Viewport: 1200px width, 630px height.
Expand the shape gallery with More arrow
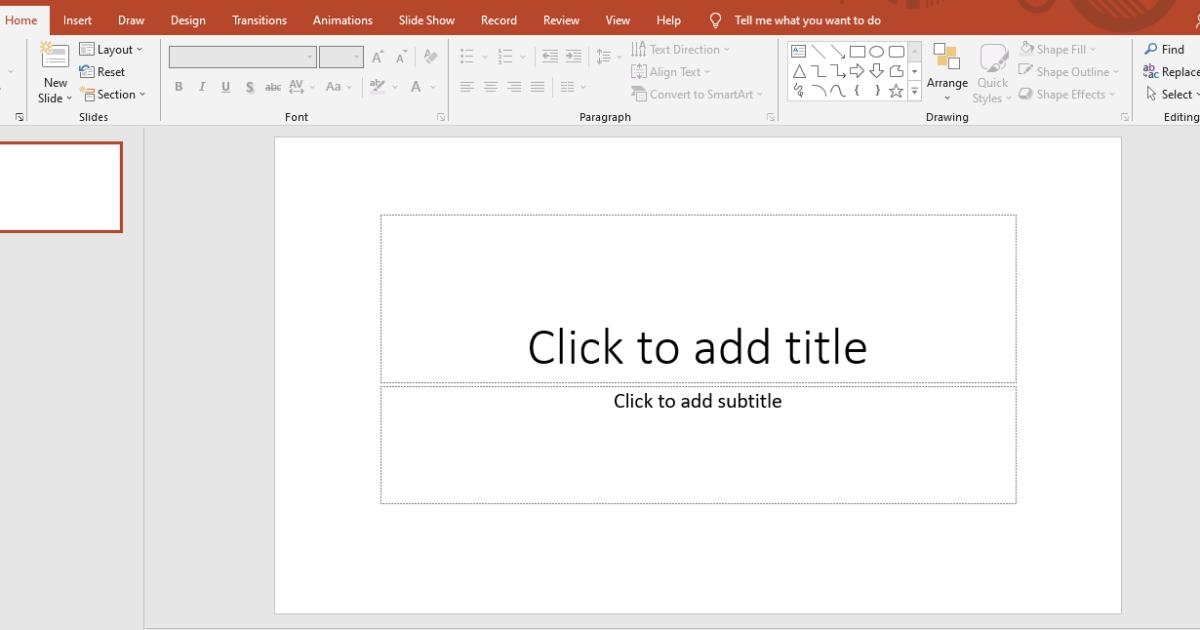[x=914, y=89]
